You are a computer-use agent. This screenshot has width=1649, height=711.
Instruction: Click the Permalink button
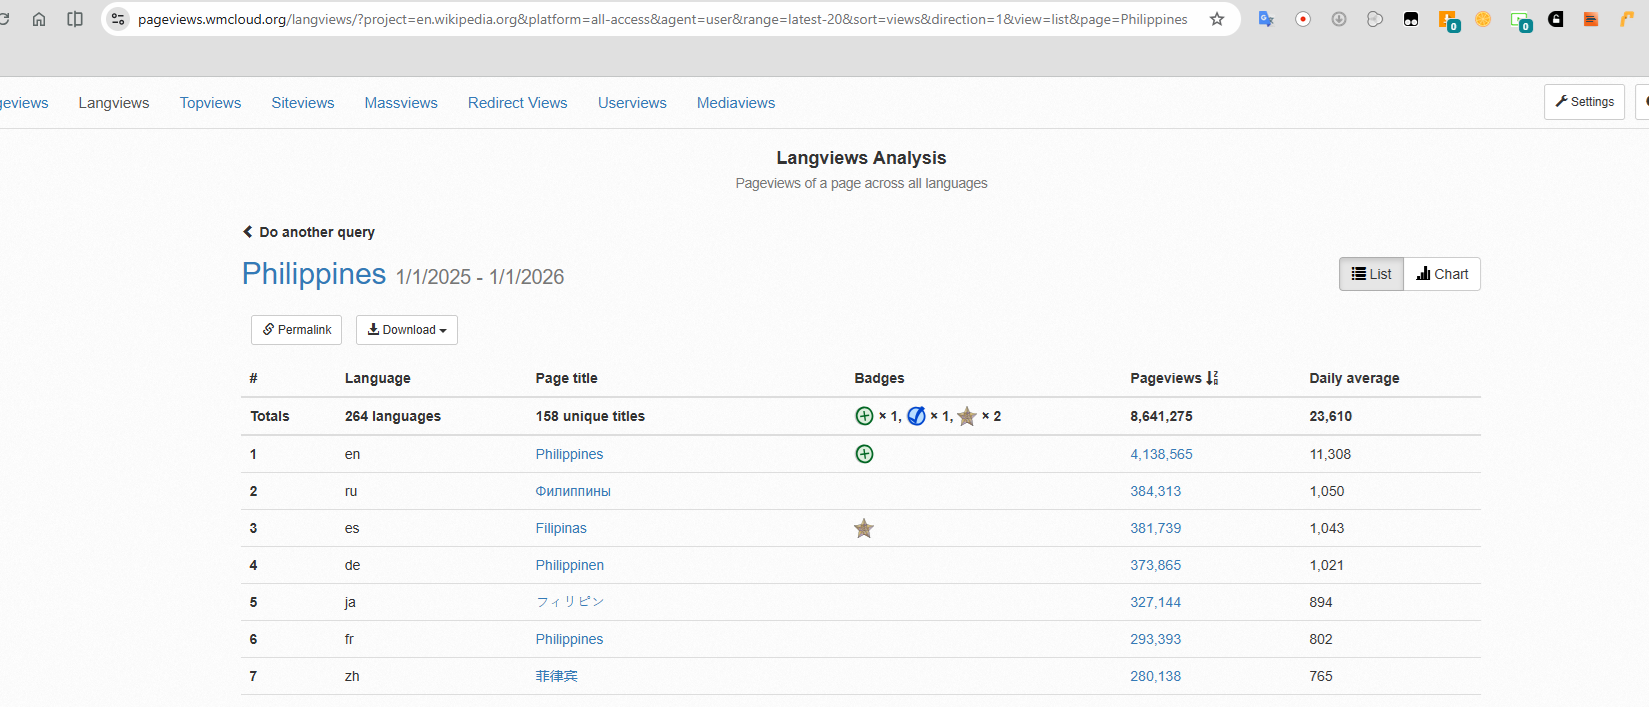(296, 330)
